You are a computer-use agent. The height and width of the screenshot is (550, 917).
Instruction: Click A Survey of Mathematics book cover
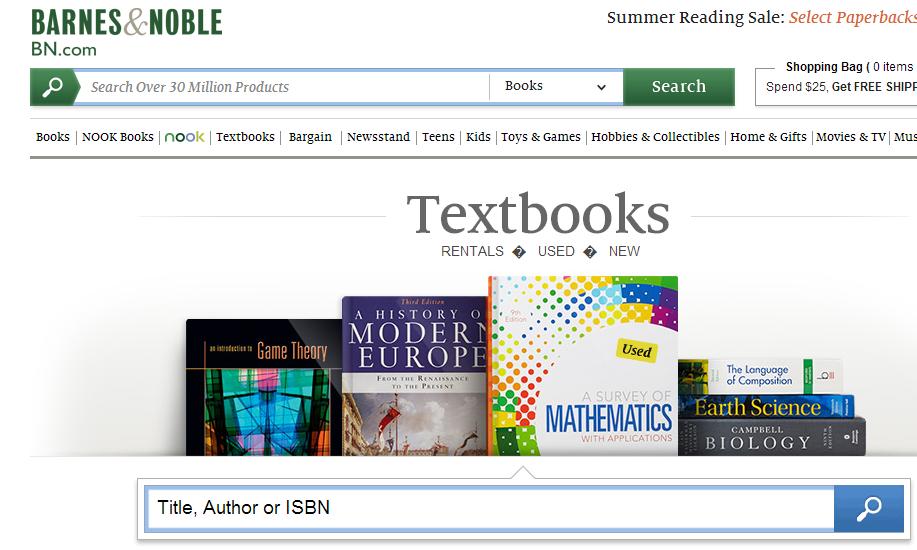point(583,366)
